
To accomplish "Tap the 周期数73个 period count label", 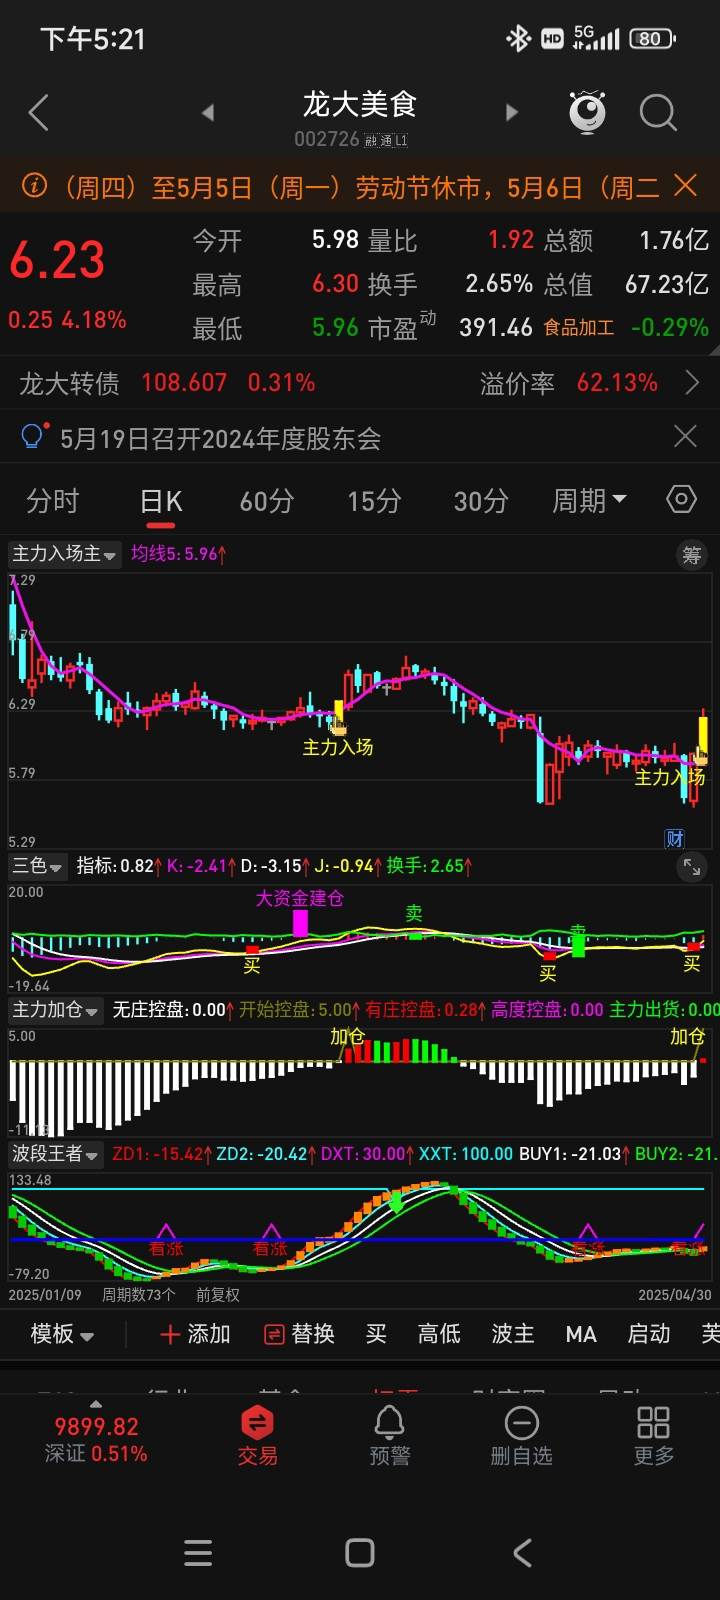I will 139,1295.
